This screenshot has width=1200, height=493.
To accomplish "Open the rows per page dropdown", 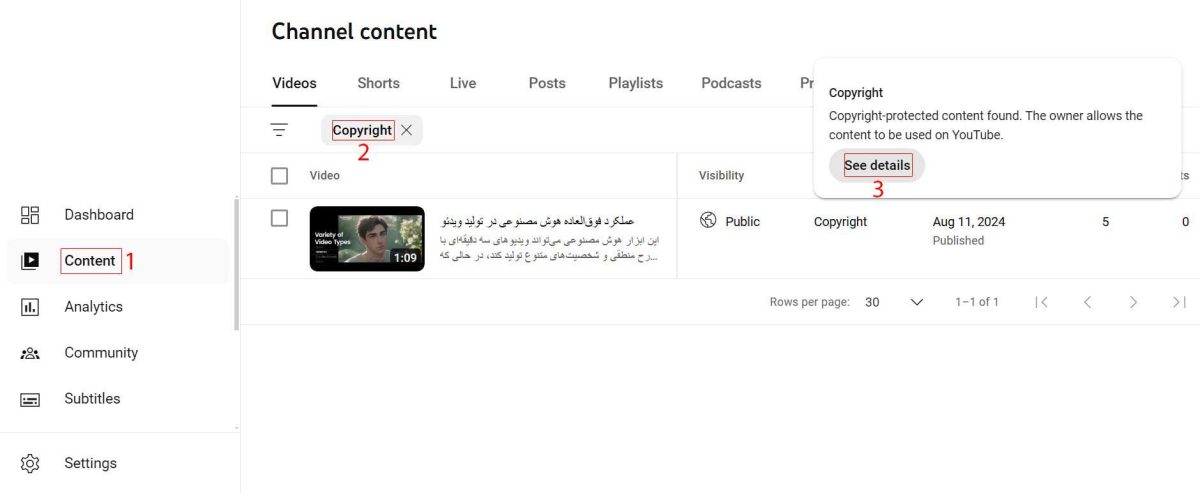I will click(894, 302).
